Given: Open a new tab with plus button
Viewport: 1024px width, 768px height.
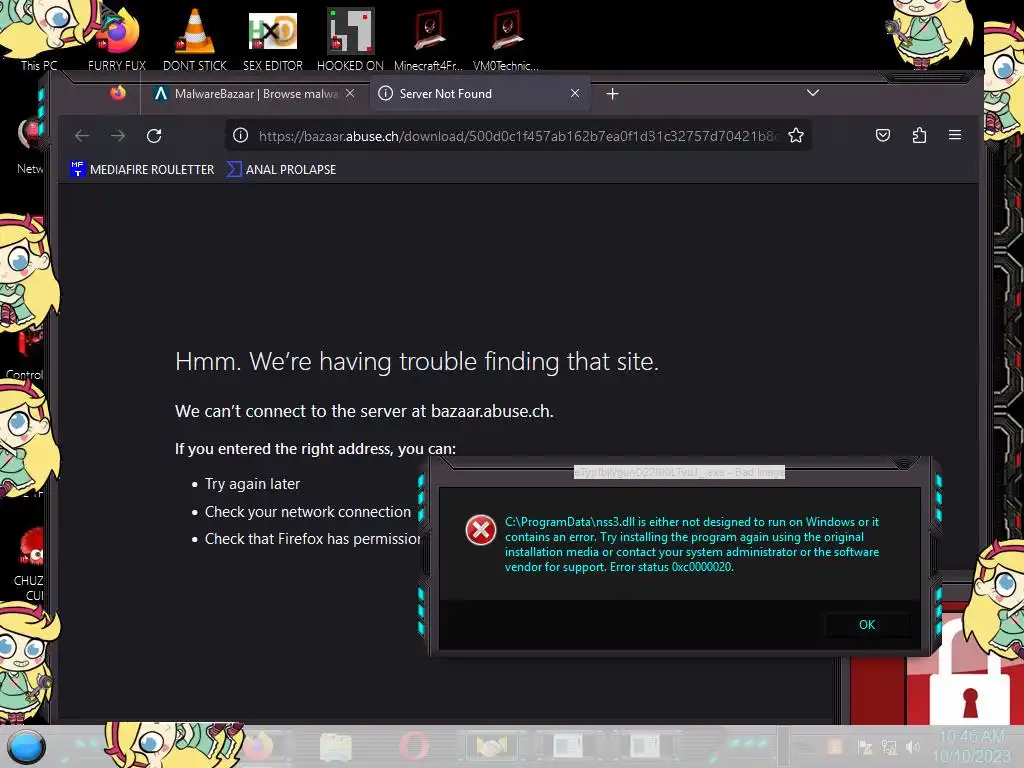Looking at the screenshot, I should click(x=612, y=94).
